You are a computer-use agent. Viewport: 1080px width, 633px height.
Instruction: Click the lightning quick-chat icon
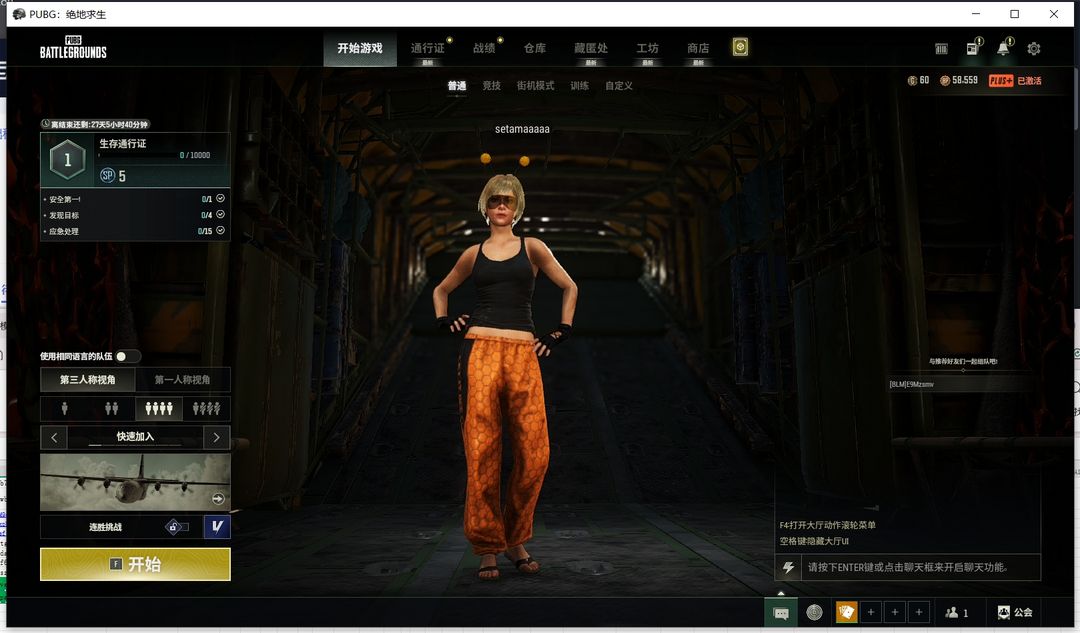click(788, 567)
